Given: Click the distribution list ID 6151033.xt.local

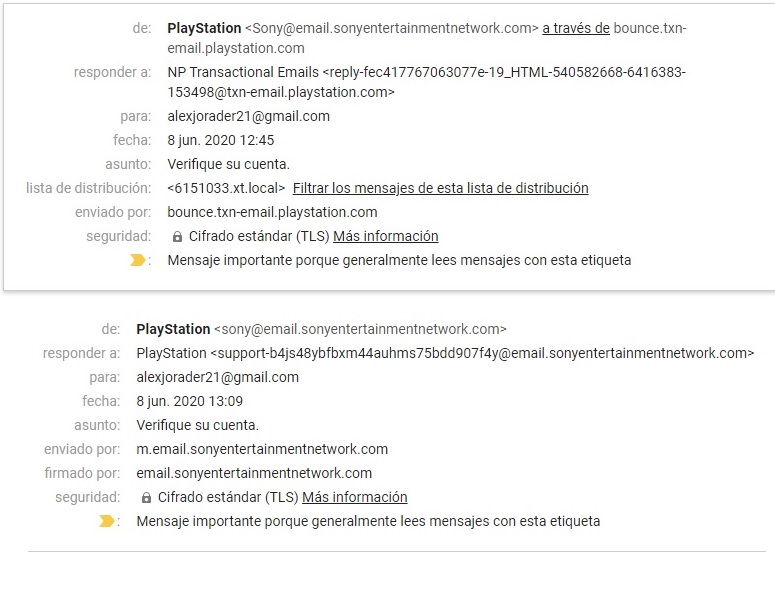Looking at the screenshot, I should click(x=226, y=188).
